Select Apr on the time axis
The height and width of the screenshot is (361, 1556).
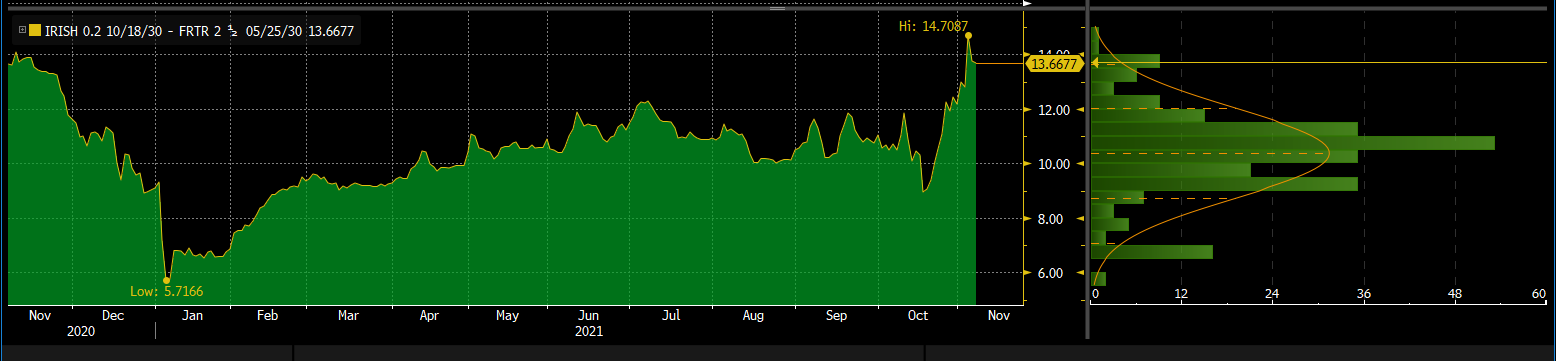(x=429, y=315)
